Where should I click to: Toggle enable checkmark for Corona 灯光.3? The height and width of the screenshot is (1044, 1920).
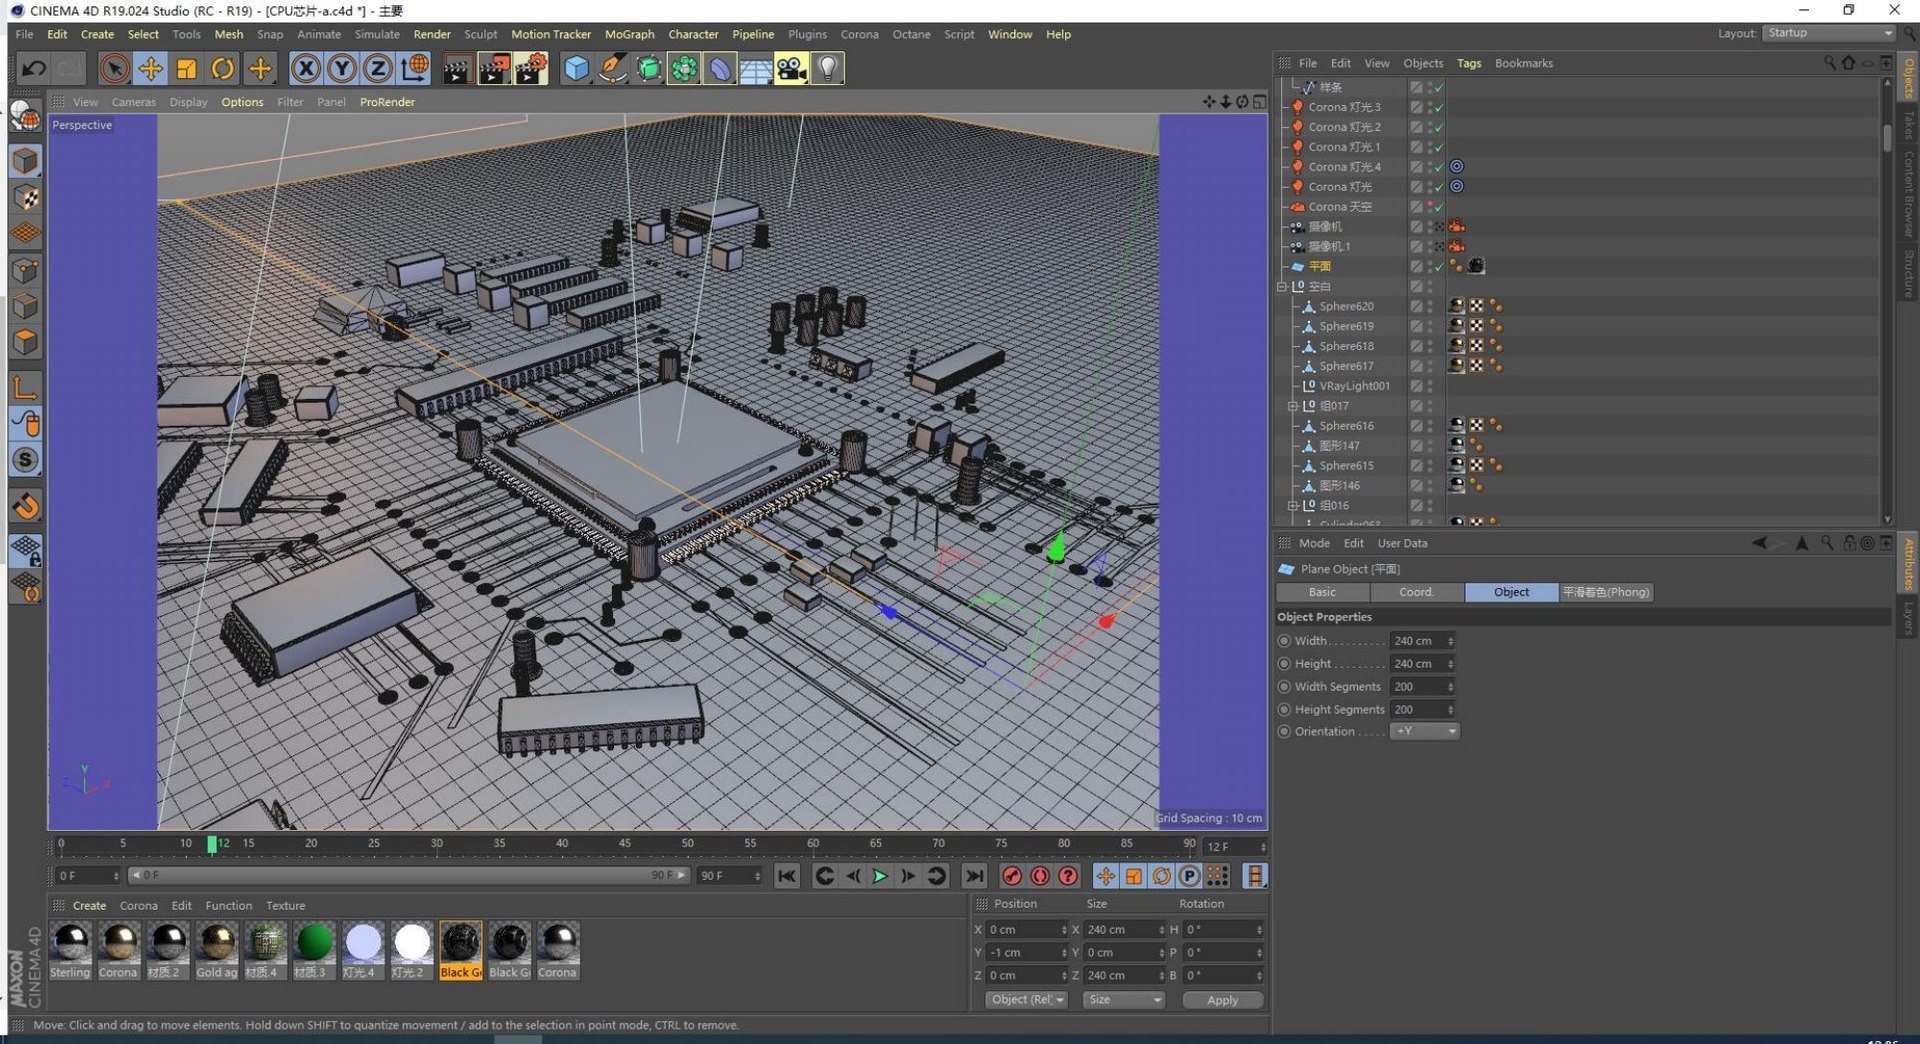[x=1439, y=107]
